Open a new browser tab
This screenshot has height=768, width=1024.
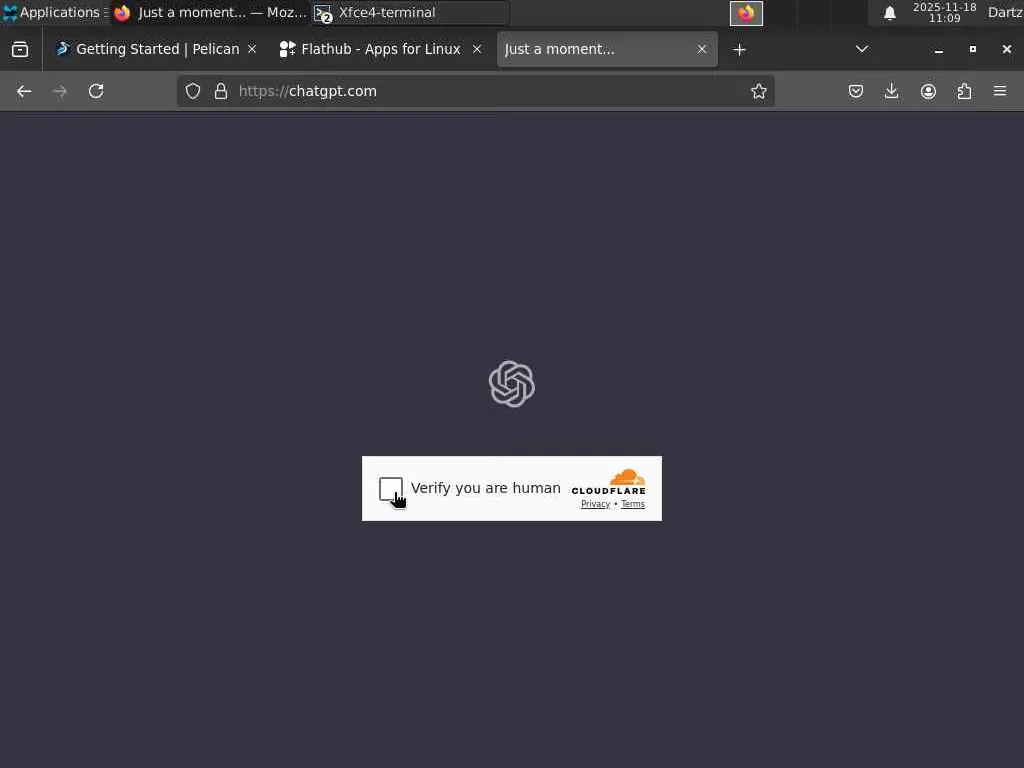739,50
